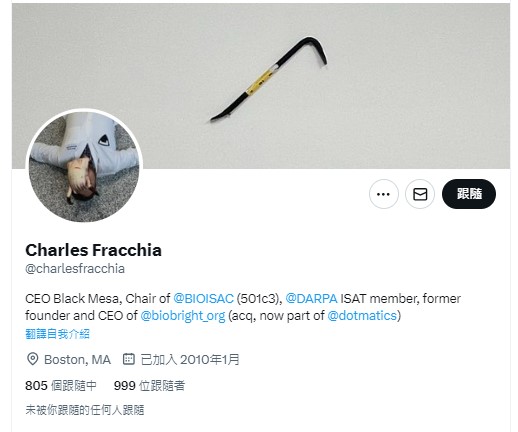Image resolution: width=518 pixels, height=432 pixels.
Task: View the 999 位跟隨者 followers list
Action: (149, 386)
